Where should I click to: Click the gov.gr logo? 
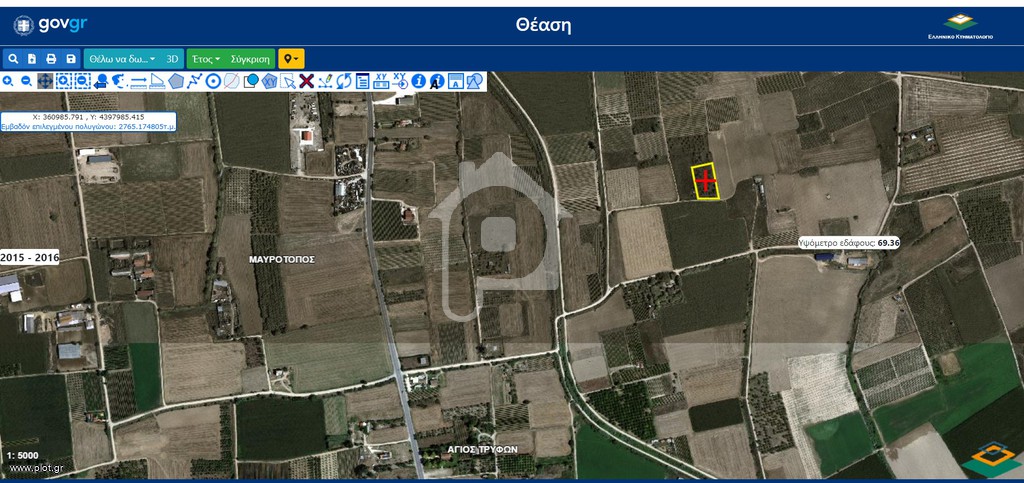[50, 25]
